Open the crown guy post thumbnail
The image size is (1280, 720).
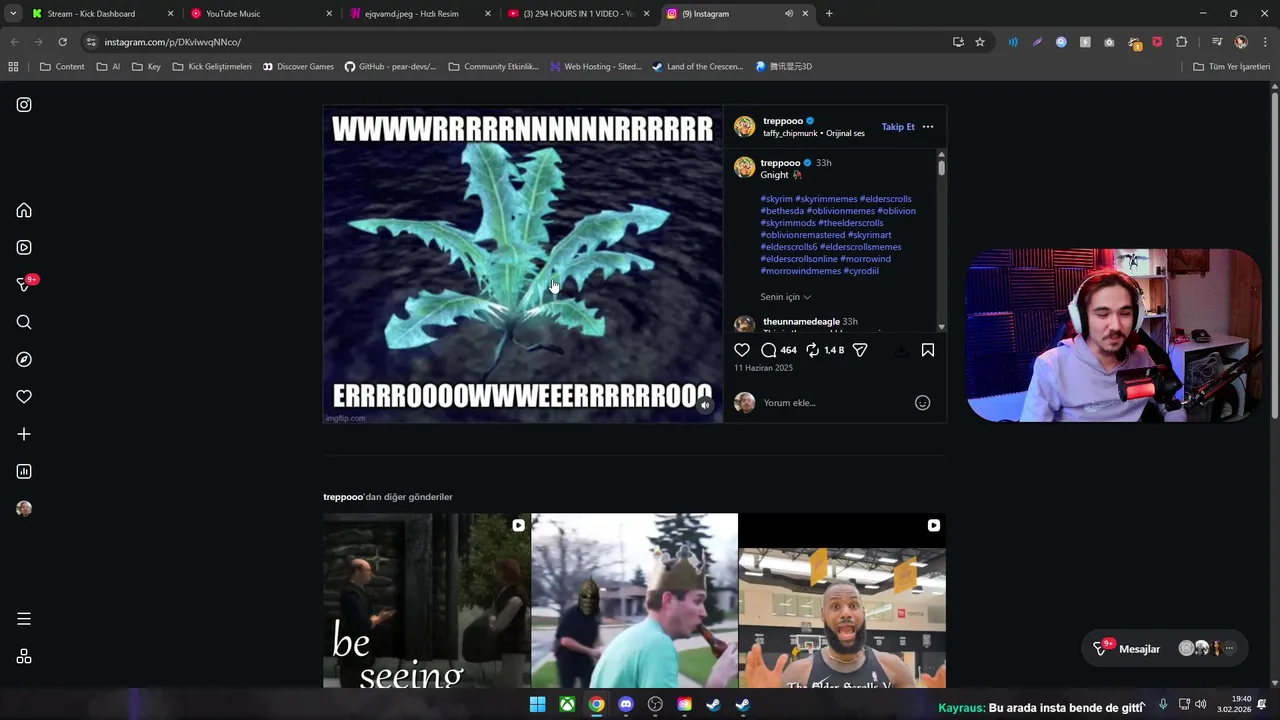634,601
